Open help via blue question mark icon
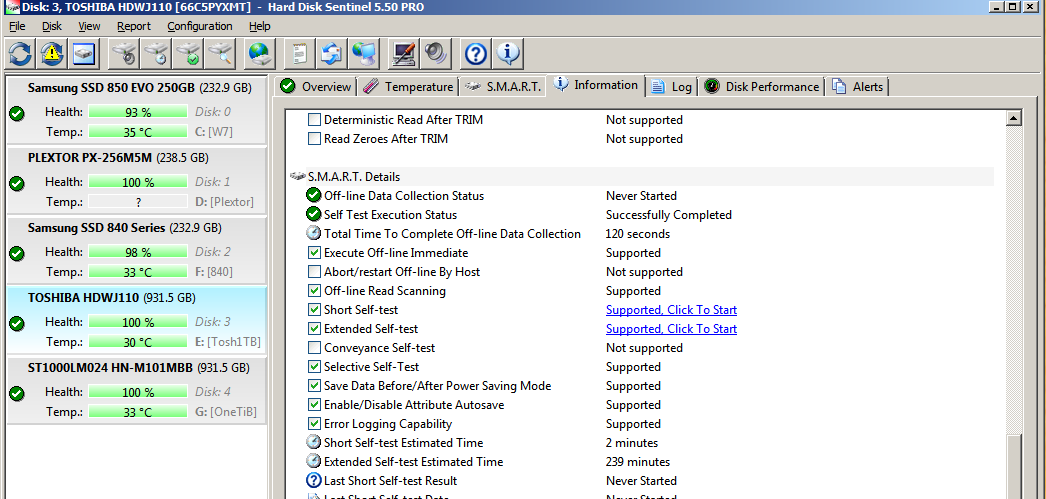The image size is (1046, 499). (x=476, y=53)
